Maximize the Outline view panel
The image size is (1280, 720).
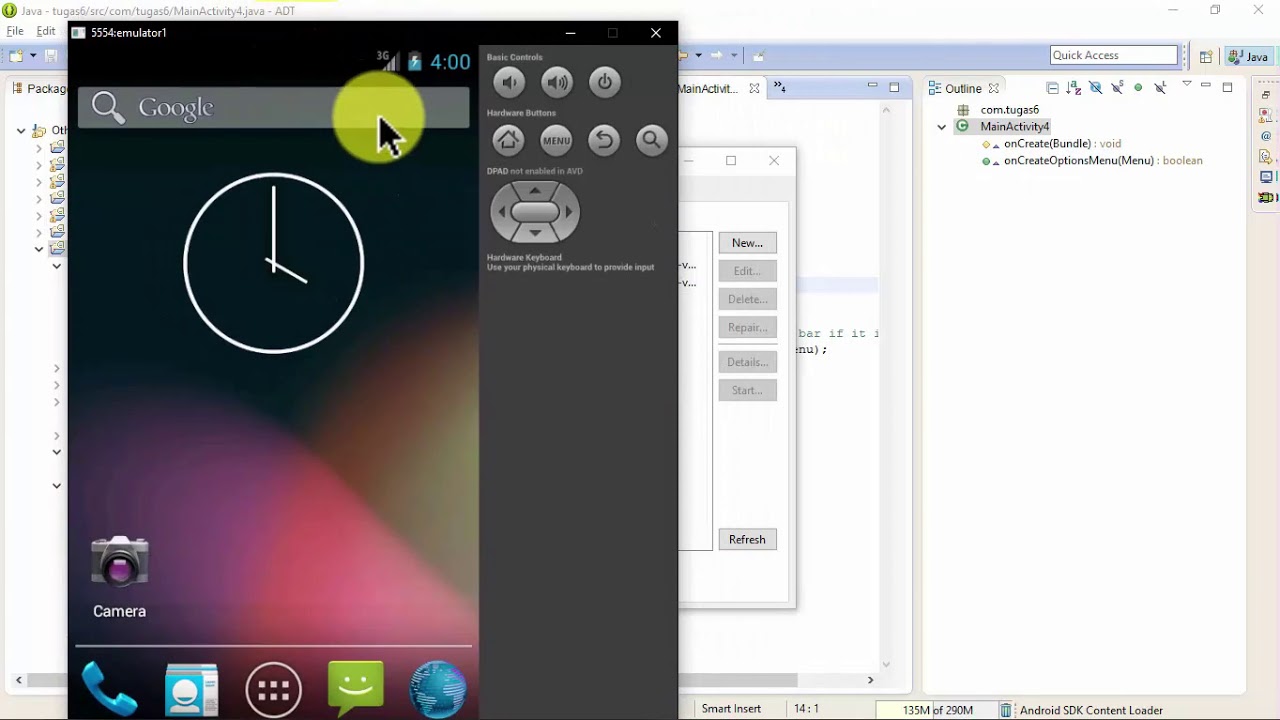(1227, 88)
